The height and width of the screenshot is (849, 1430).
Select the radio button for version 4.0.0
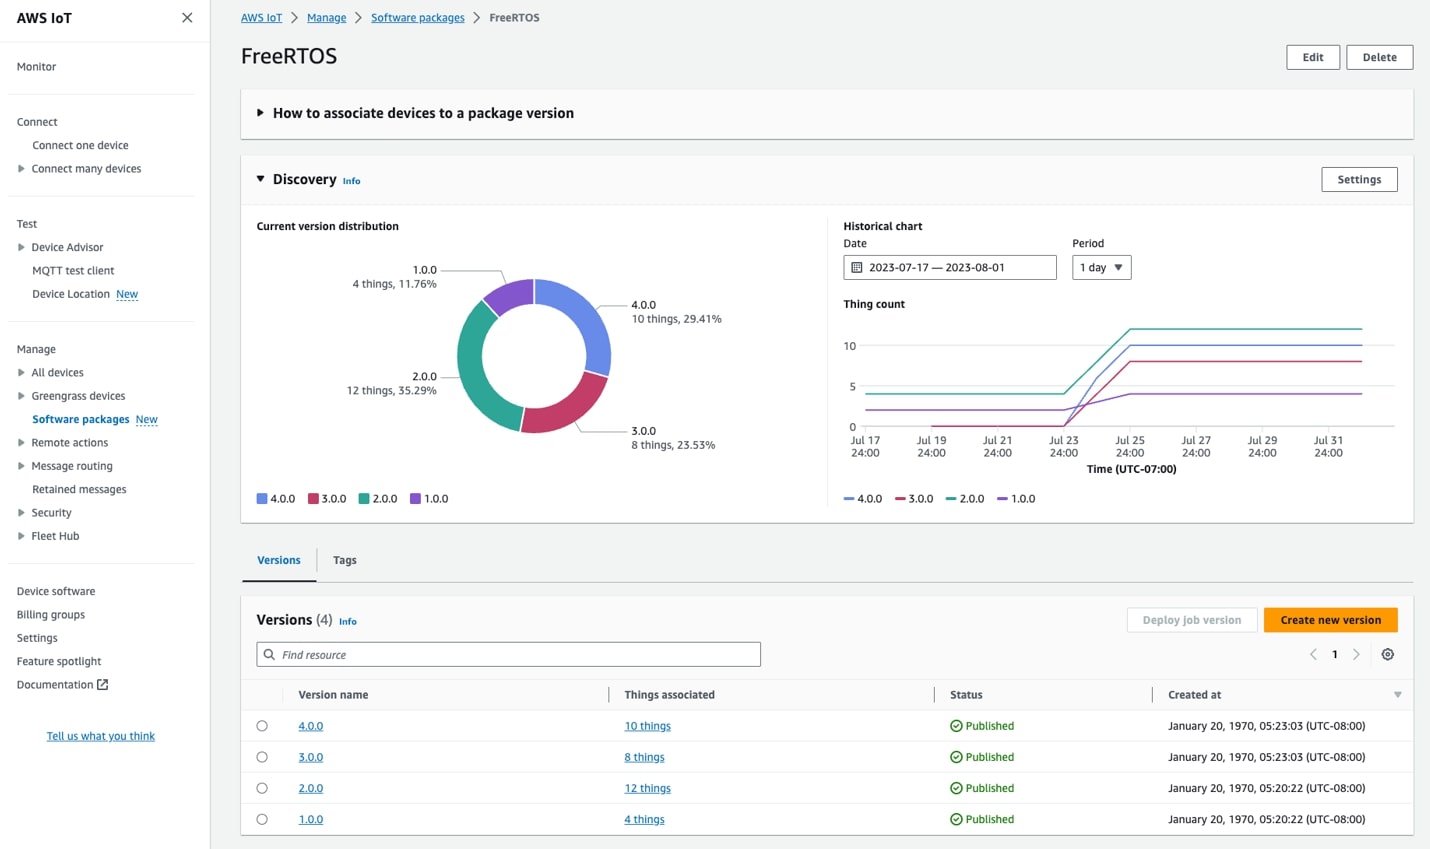click(262, 725)
